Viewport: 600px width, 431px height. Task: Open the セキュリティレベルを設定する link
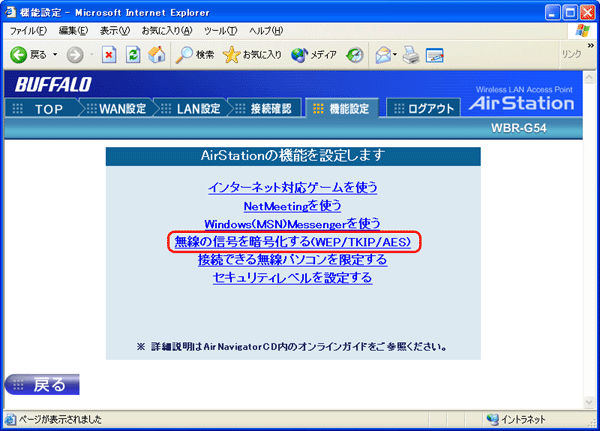(292, 277)
